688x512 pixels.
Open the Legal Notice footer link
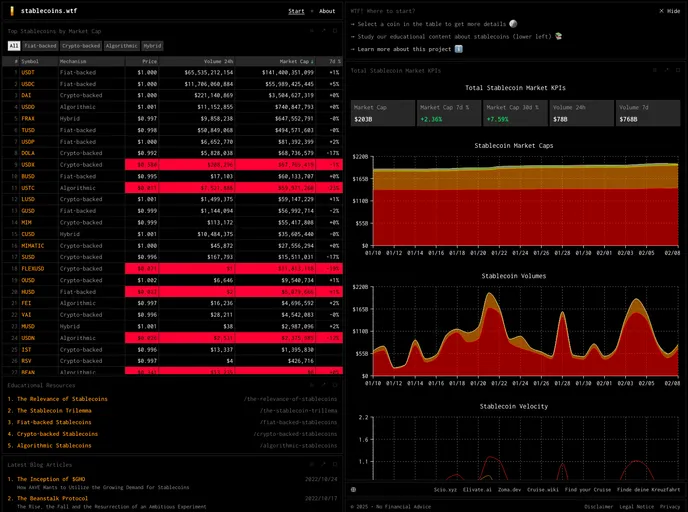point(637,507)
